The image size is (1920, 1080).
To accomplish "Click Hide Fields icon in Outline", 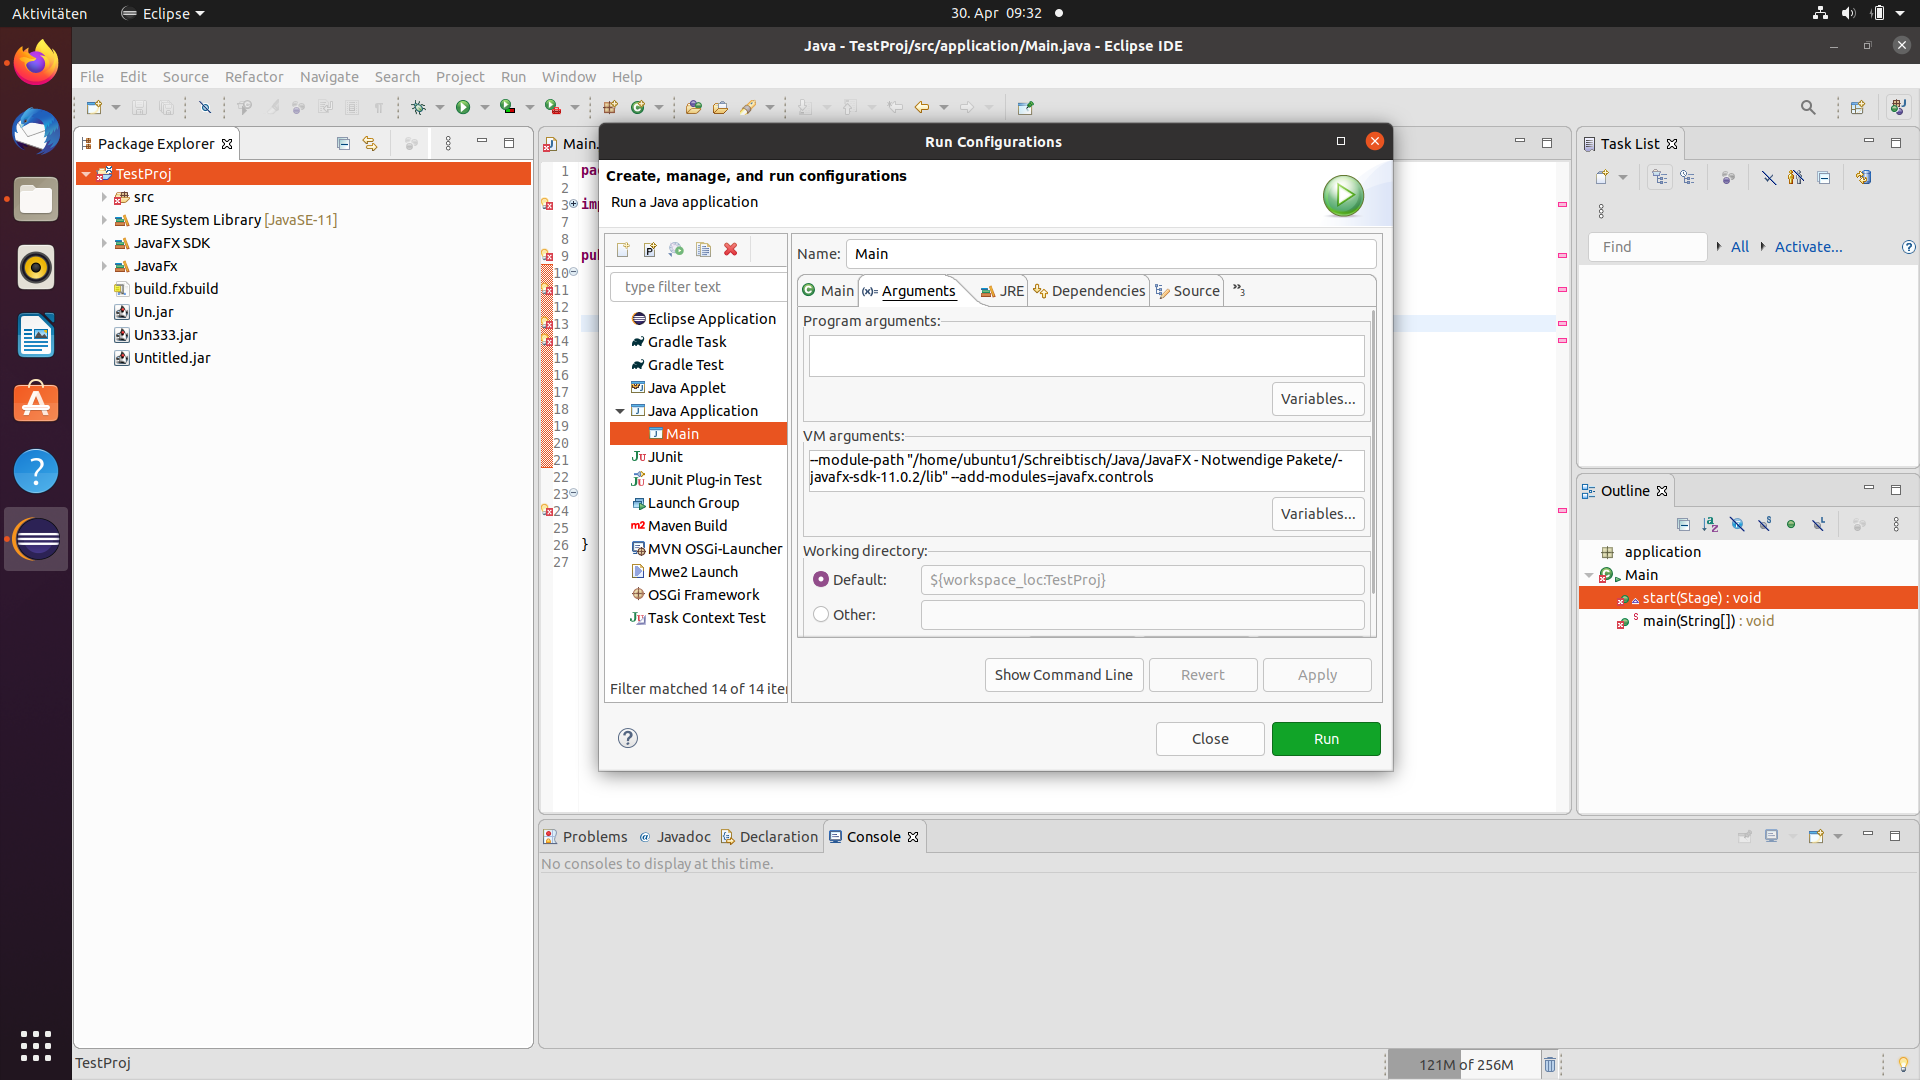I will 1737,524.
